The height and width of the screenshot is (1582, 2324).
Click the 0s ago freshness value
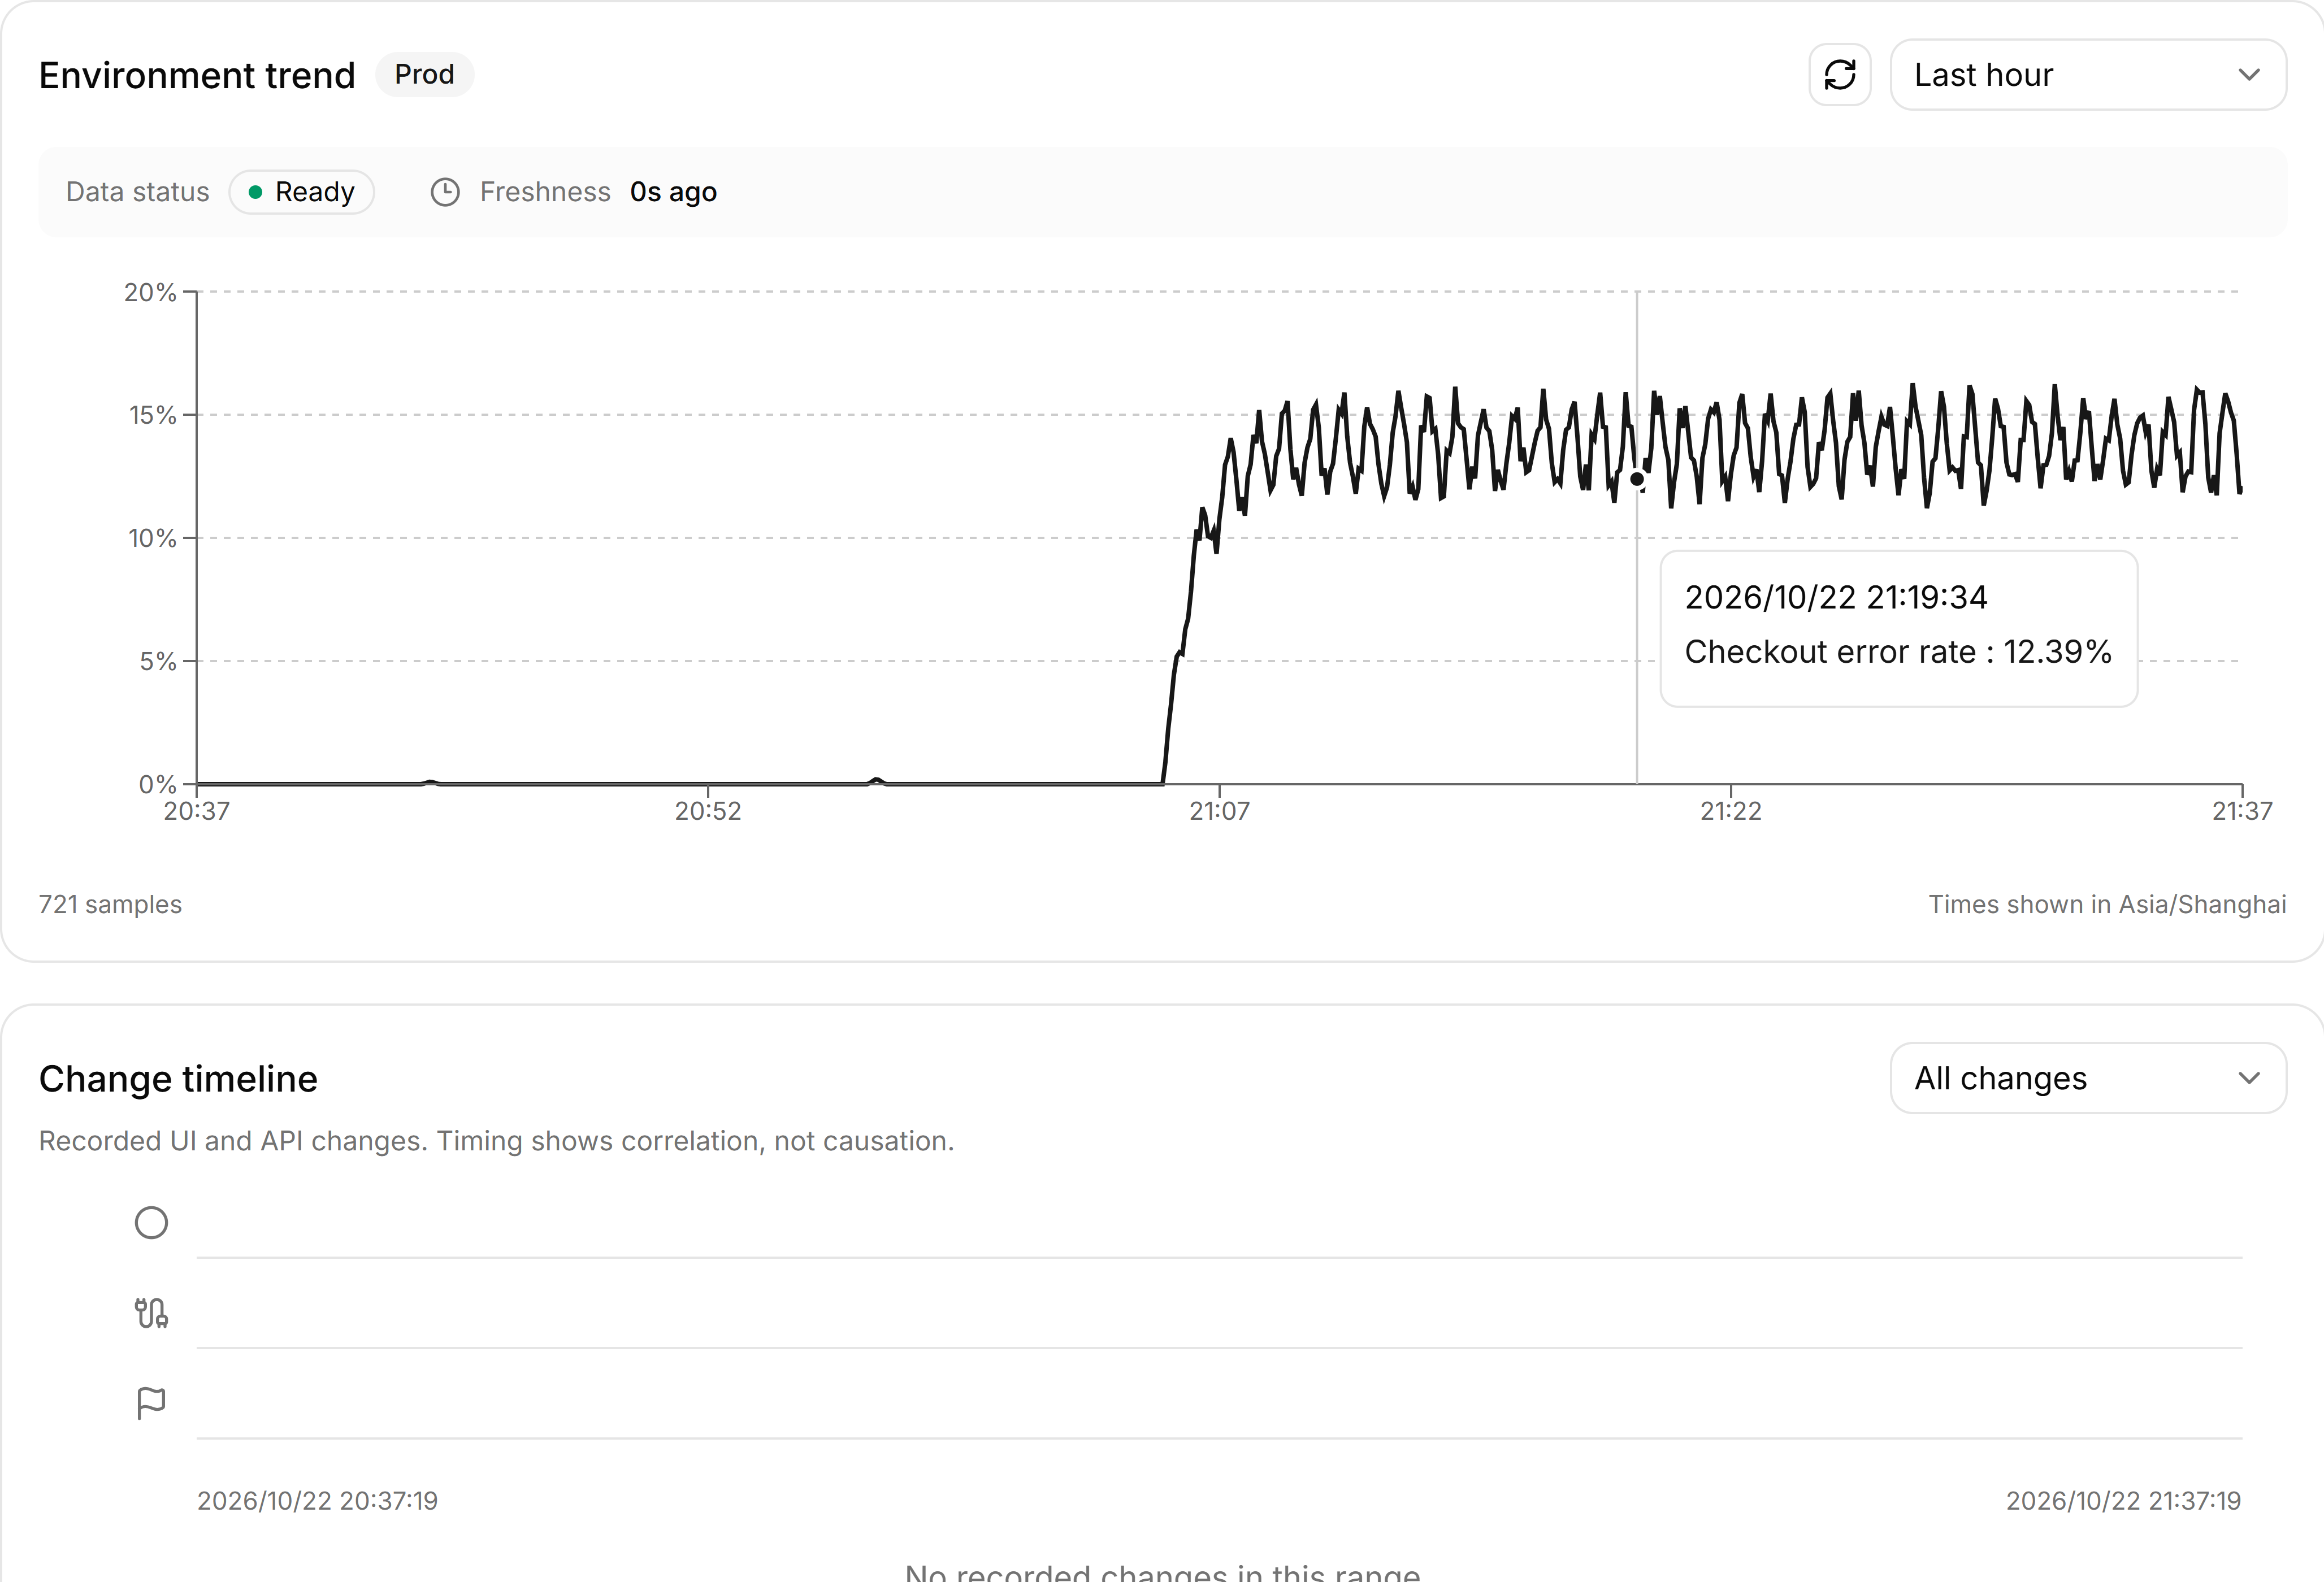[x=673, y=192]
